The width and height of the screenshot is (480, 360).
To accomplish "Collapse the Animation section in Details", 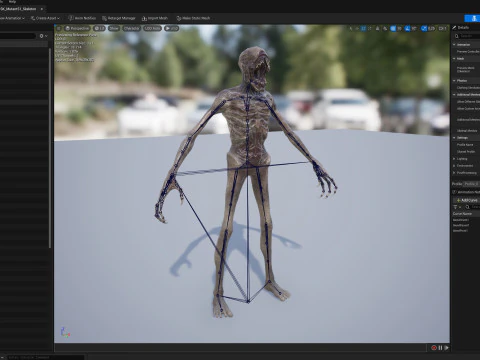I will click(x=454, y=44).
